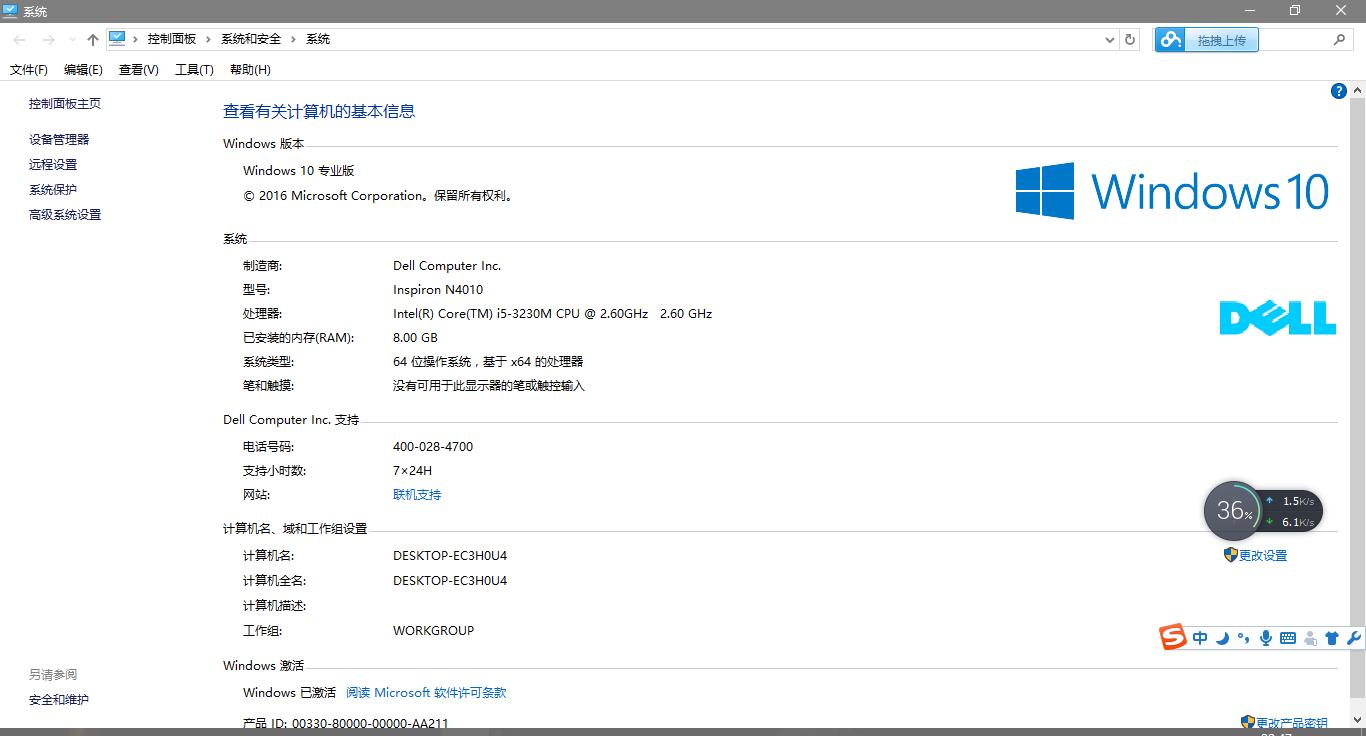Open the address bar dropdown arrow
Viewport: 1366px width, 736px height.
[x=1109, y=39]
